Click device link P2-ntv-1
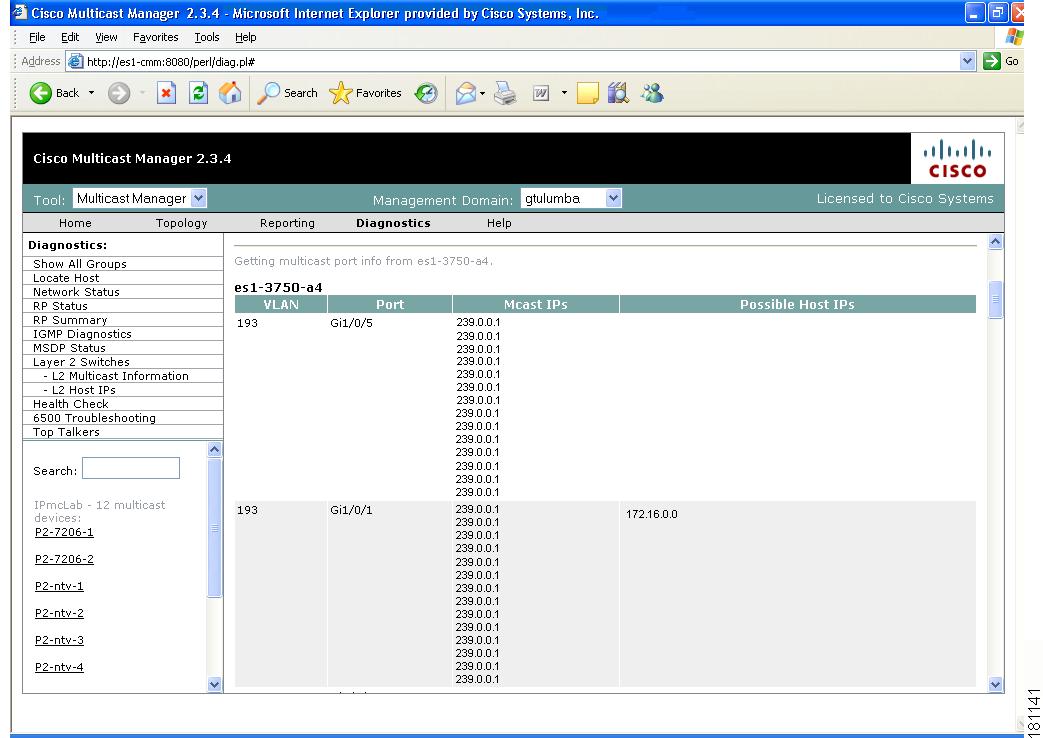The width and height of the screenshot is (1043, 738). (x=59, y=586)
